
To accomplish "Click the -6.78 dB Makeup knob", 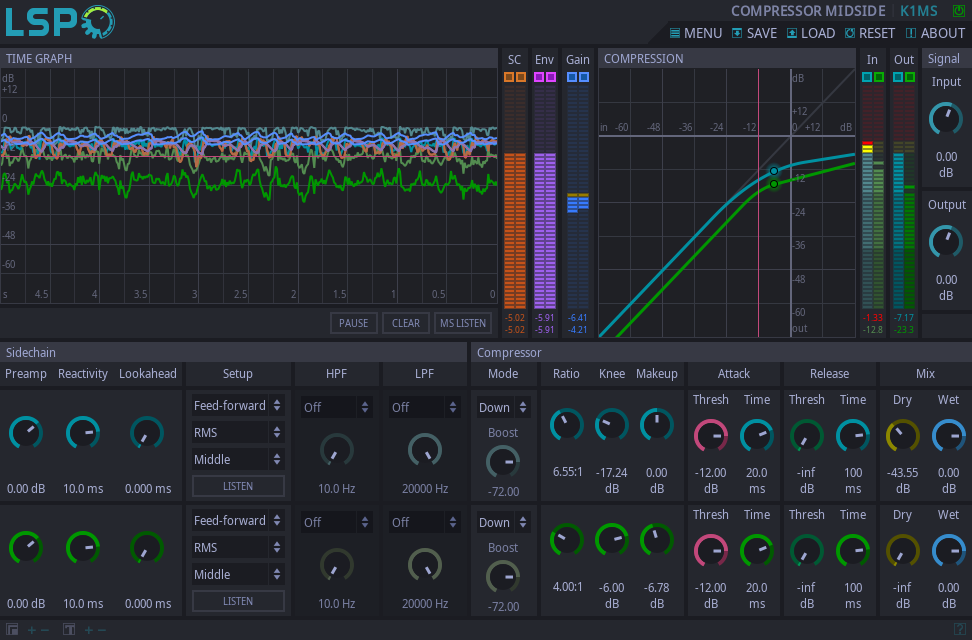I will (x=656, y=540).
